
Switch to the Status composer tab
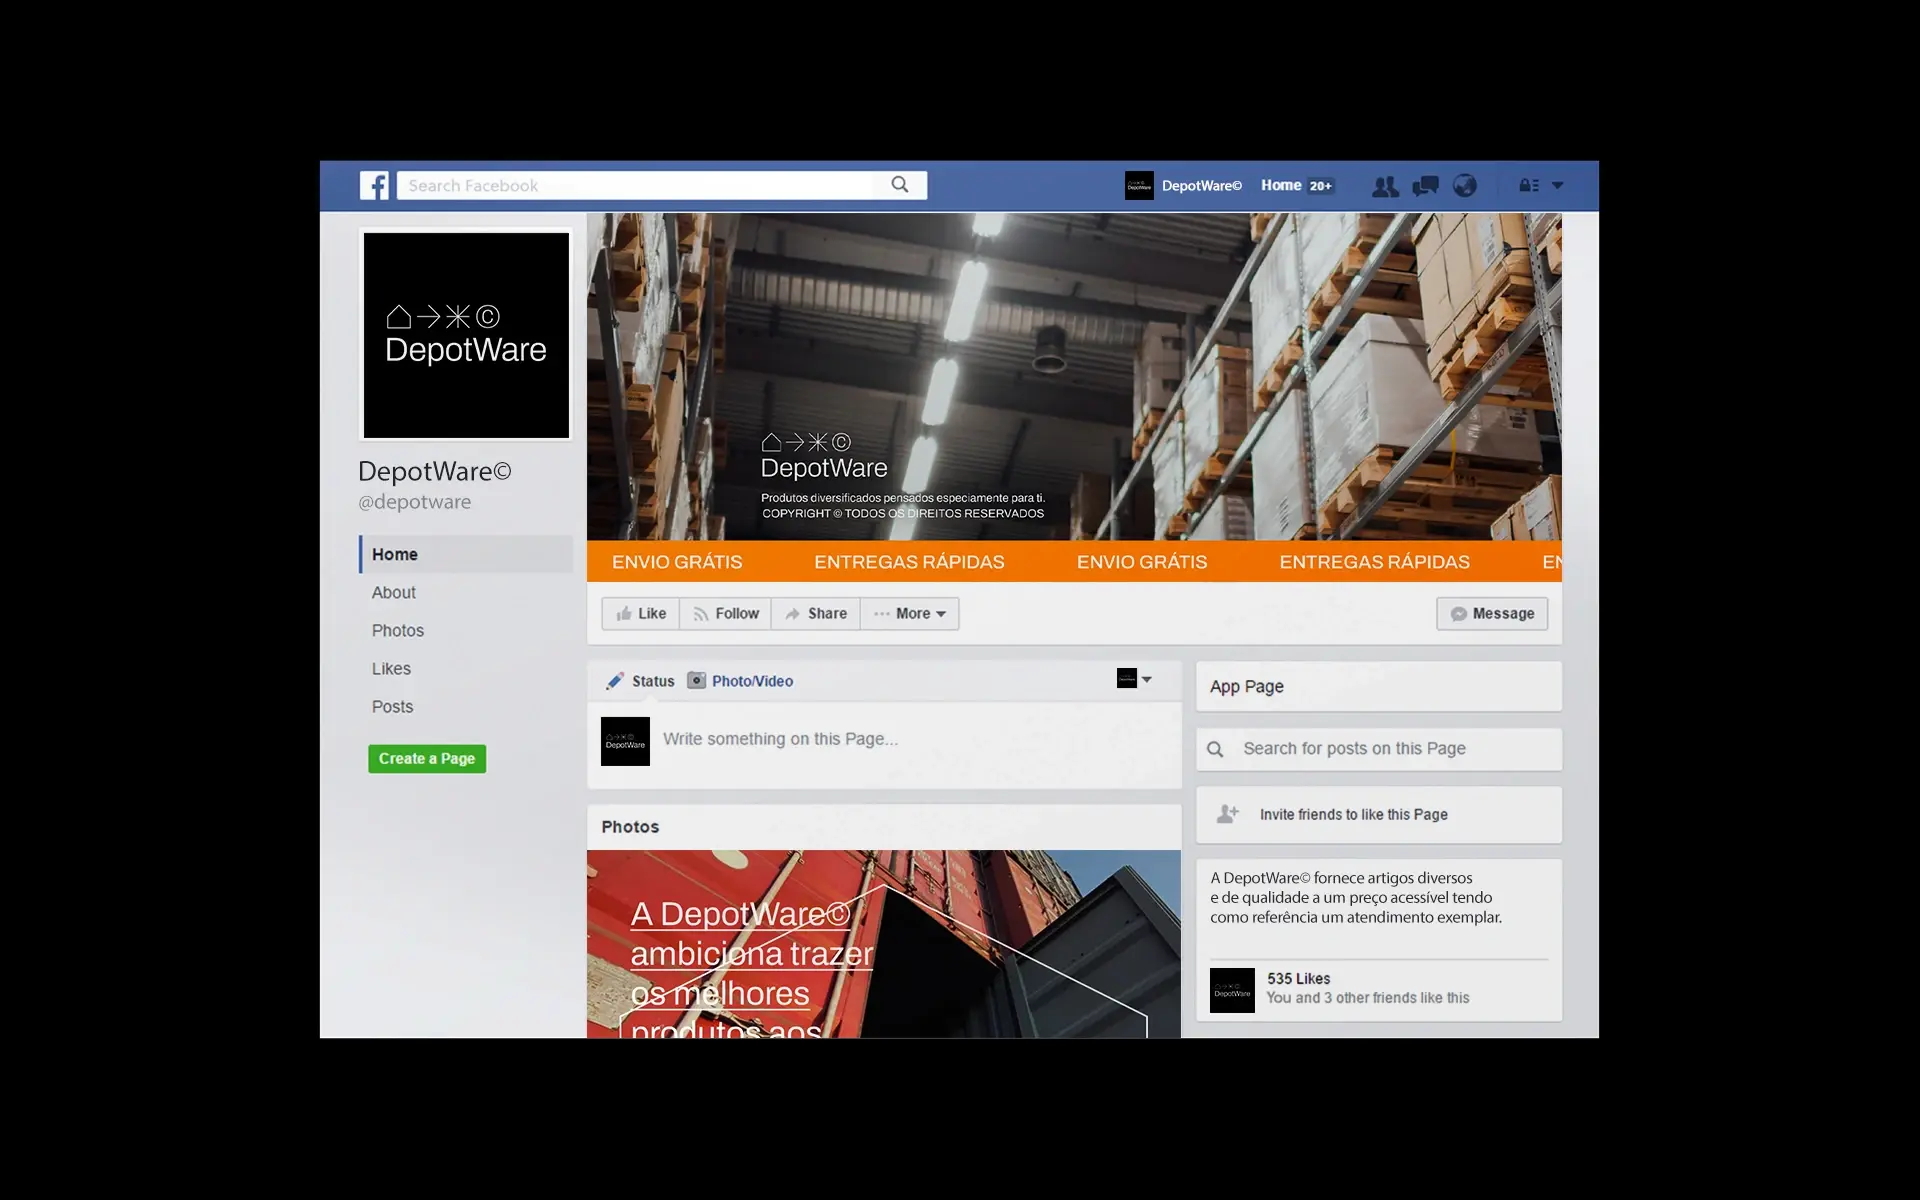click(640, 681)
